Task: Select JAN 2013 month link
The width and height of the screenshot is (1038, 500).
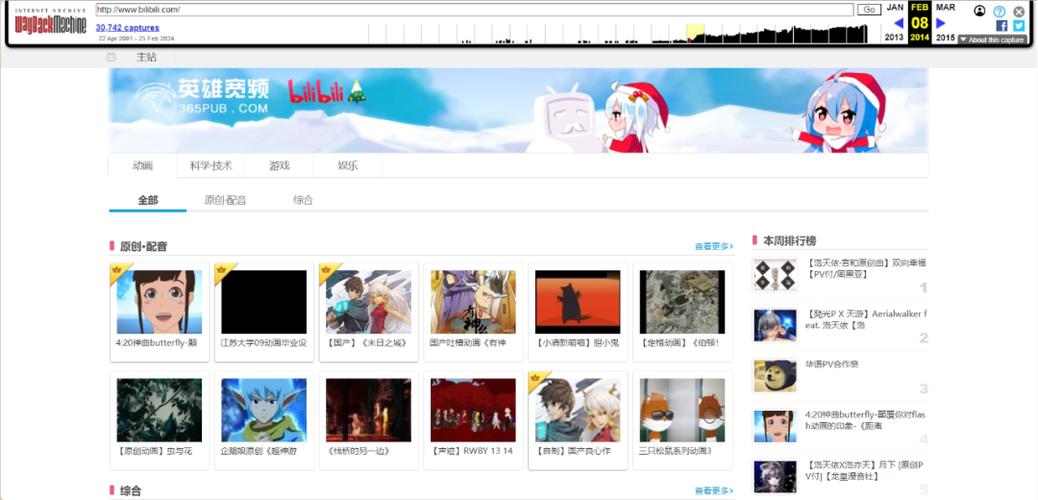Action: point(894,22)
